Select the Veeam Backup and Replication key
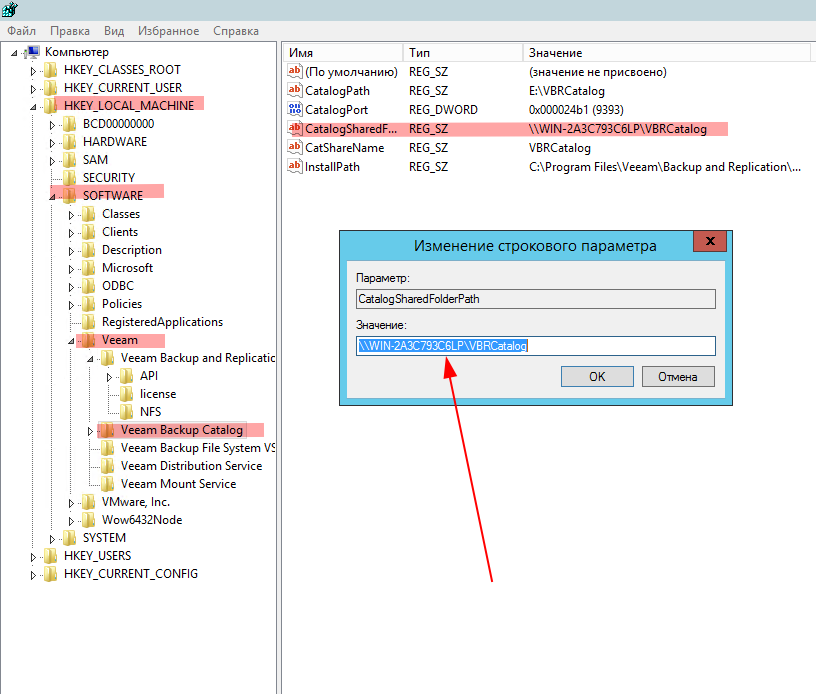This screenshot has height=694, width=816. click(198, 358)
